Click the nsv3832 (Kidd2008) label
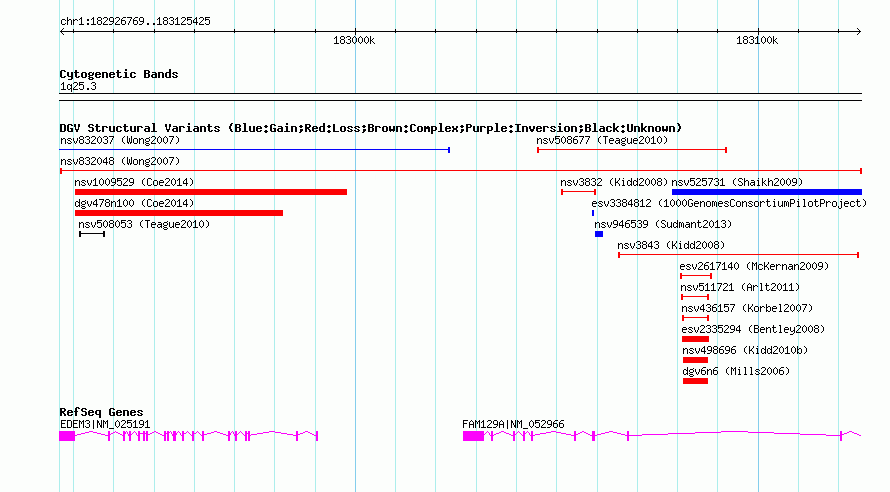Viewport: 890px width, 492px height. (x=614, y=182)
